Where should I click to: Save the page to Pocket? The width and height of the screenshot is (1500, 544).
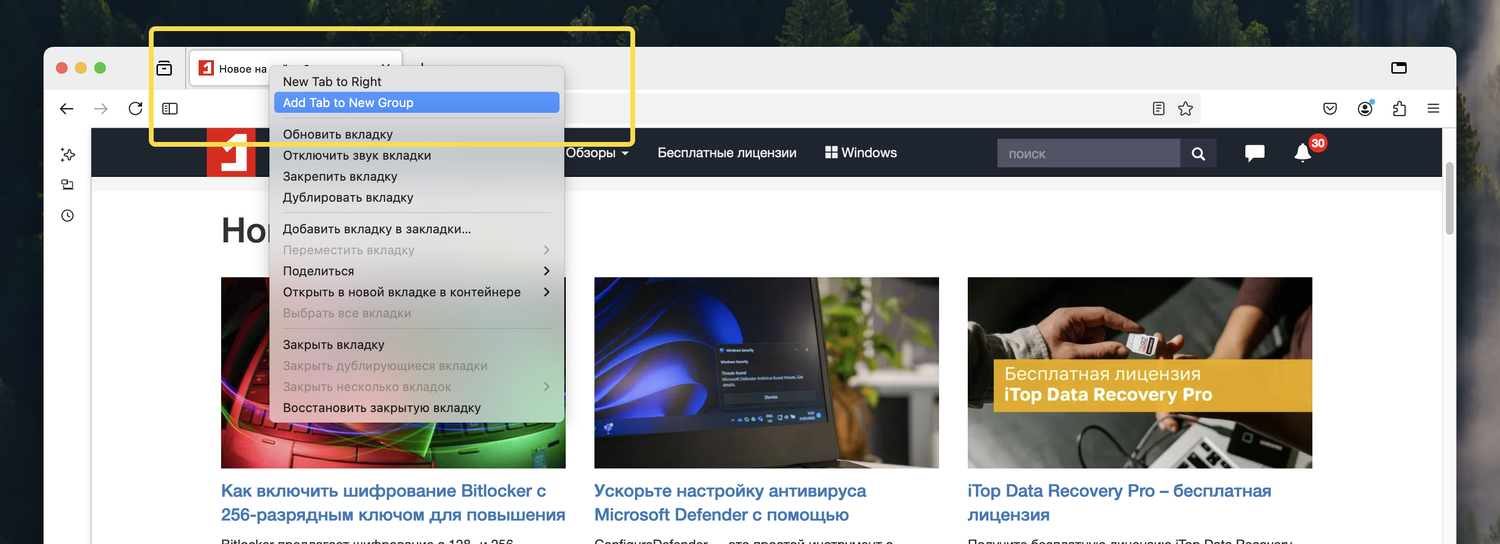(1330, 109)
